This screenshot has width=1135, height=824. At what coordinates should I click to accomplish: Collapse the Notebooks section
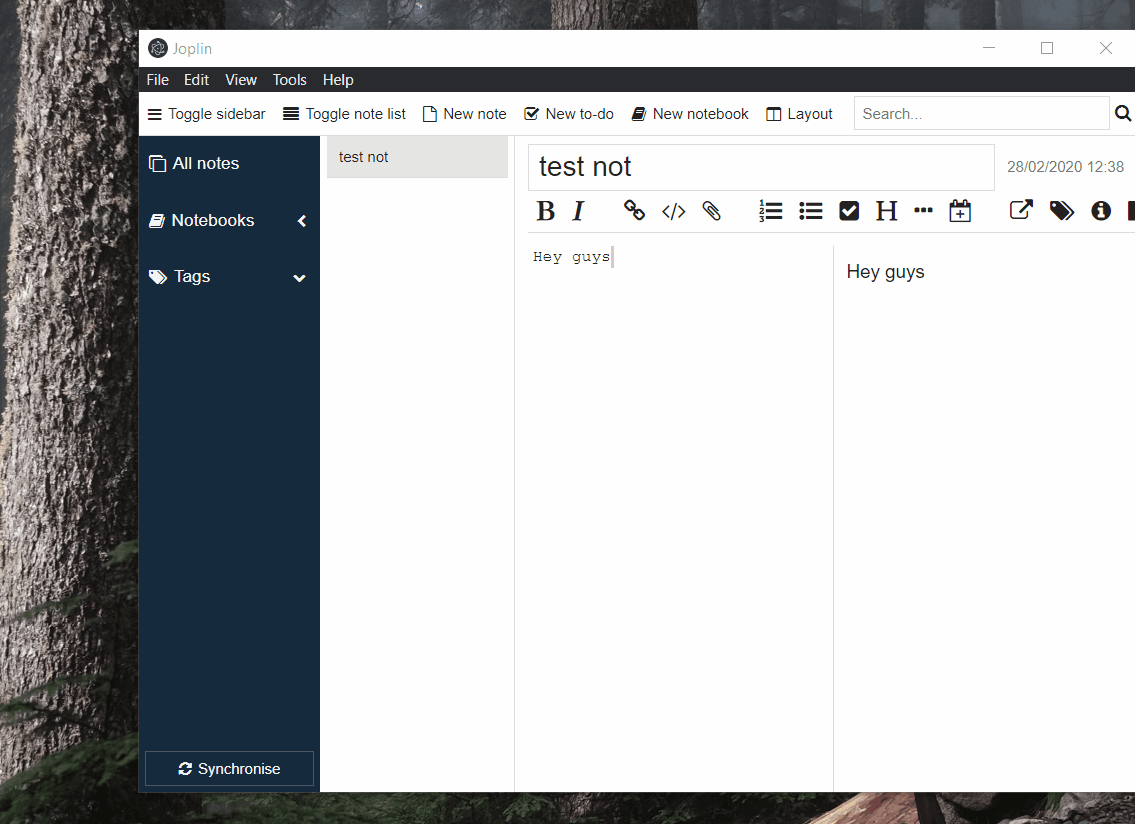point(301,221)
